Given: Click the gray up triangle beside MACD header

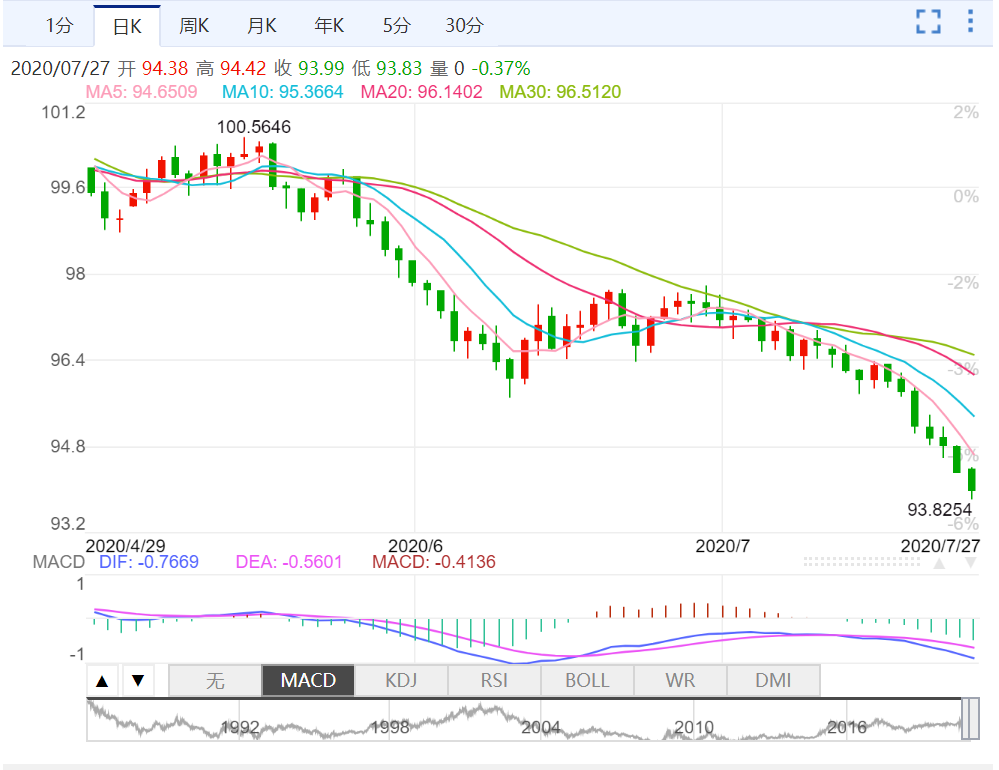Looking at the screenshot, I should tap(939, 563).
